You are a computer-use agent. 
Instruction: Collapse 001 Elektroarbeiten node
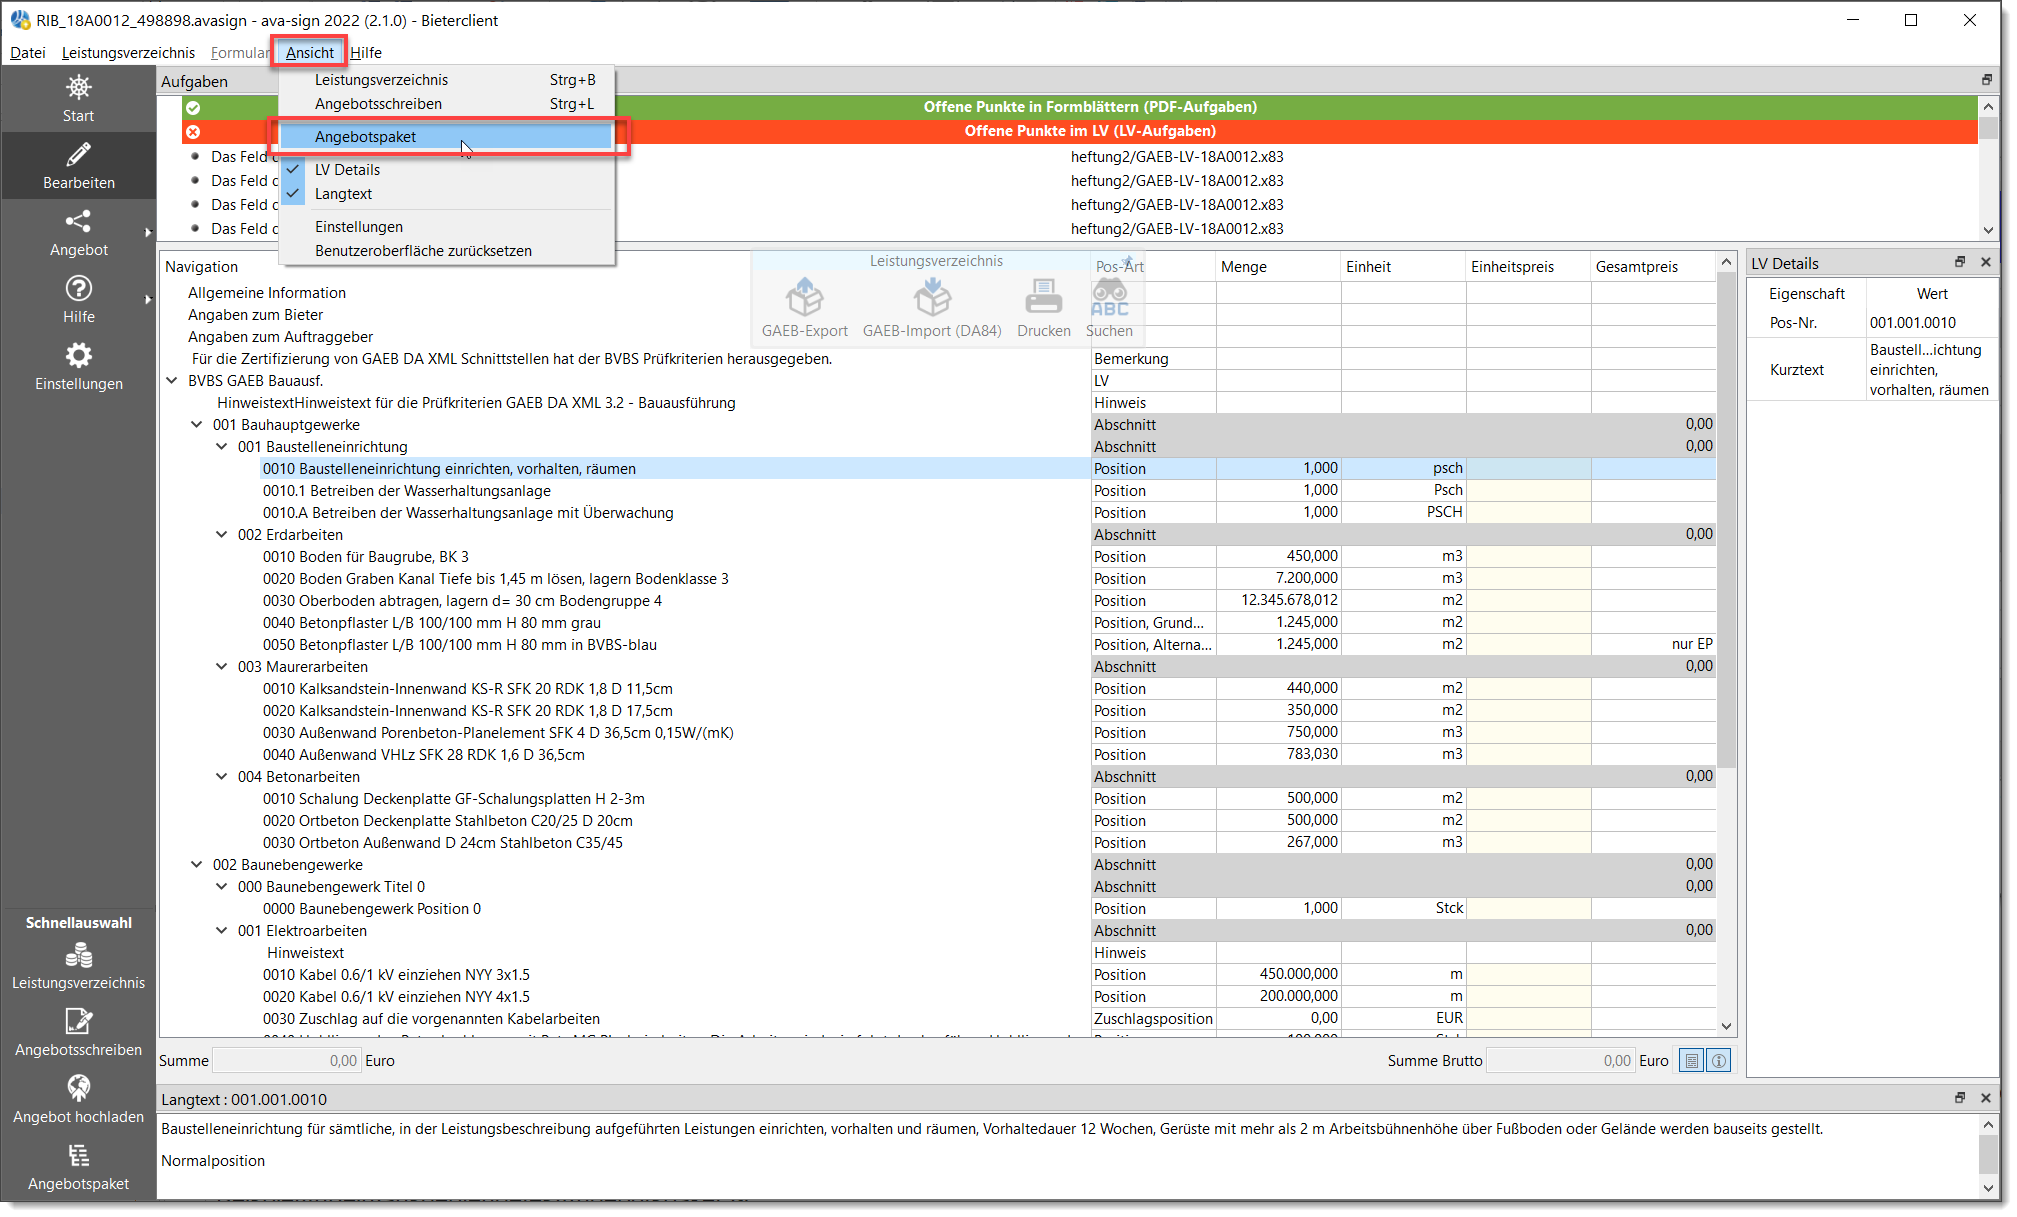(222, 930)
